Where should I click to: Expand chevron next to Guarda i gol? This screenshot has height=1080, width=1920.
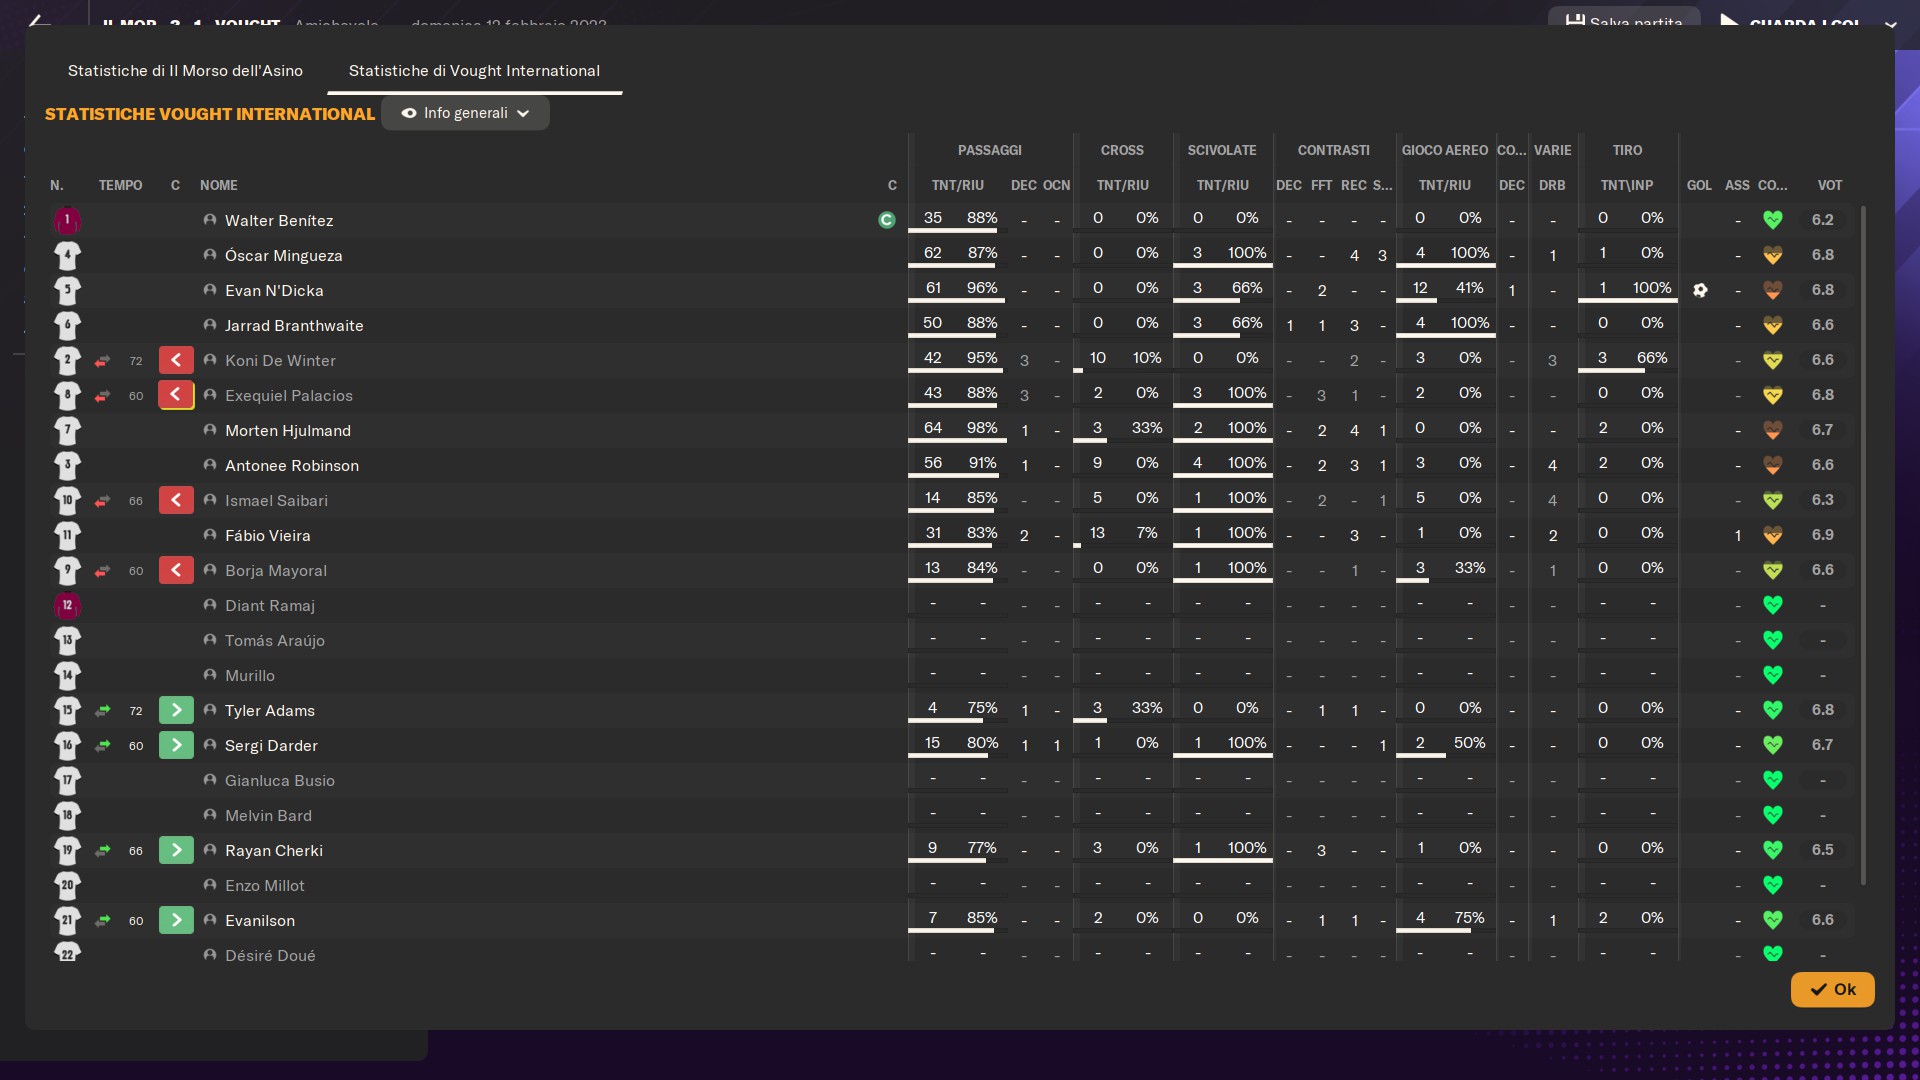point(1890,24)
